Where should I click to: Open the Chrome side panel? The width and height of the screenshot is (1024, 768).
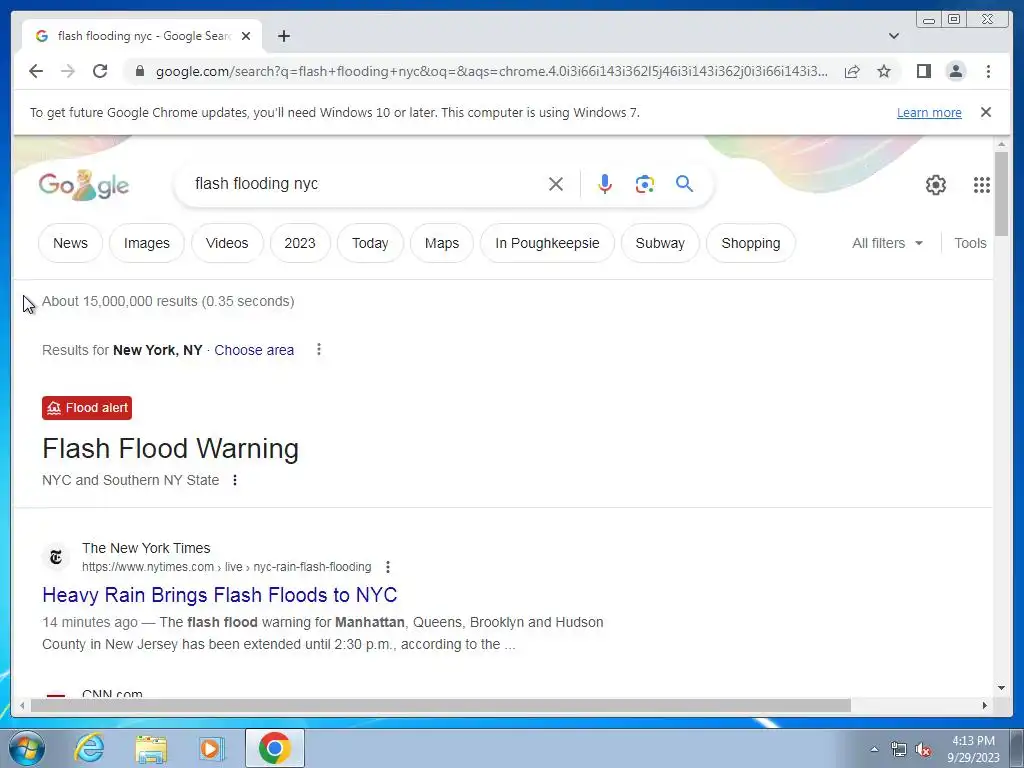click(923, 71)
